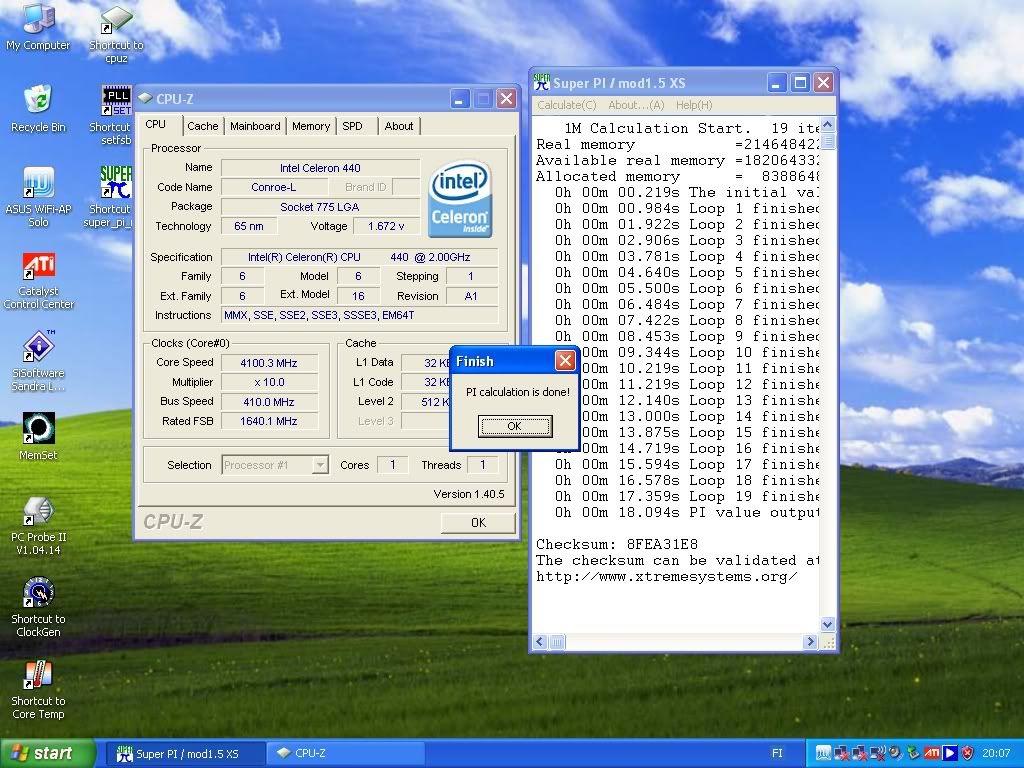Switch to the Mainboard tab in CPU-Z

[x=255, y=126]
